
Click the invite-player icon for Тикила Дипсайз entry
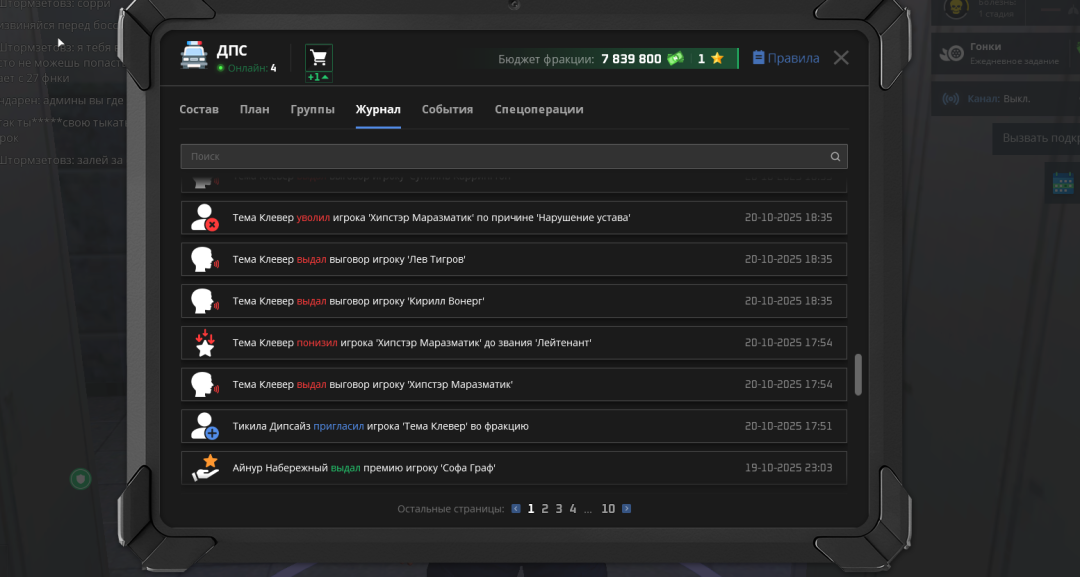pos(205,427)
